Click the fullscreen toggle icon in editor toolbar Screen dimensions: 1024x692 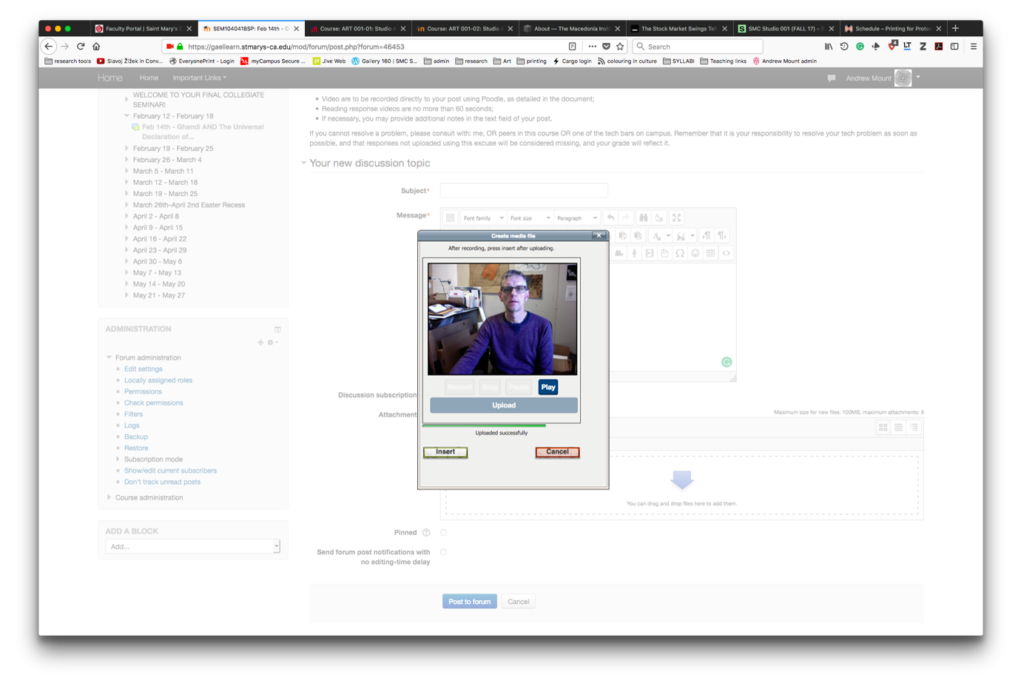tap(677, 218)
